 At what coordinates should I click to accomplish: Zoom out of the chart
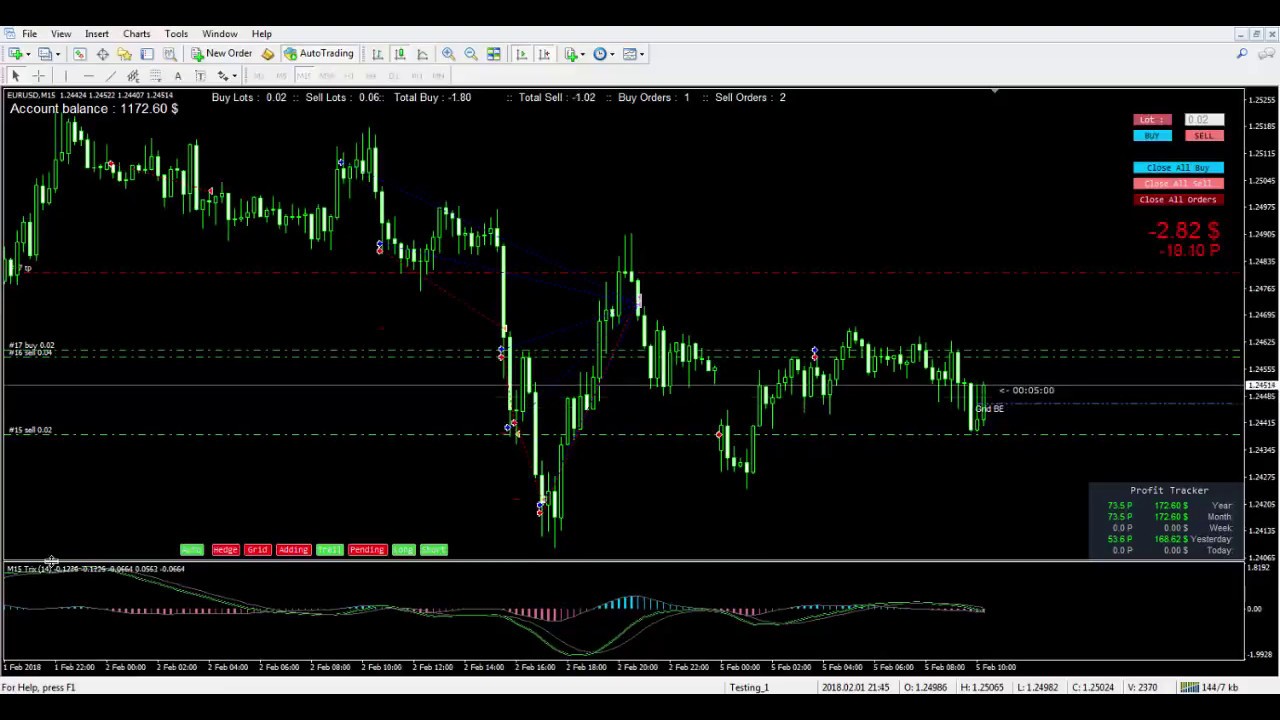pos(471,54)
